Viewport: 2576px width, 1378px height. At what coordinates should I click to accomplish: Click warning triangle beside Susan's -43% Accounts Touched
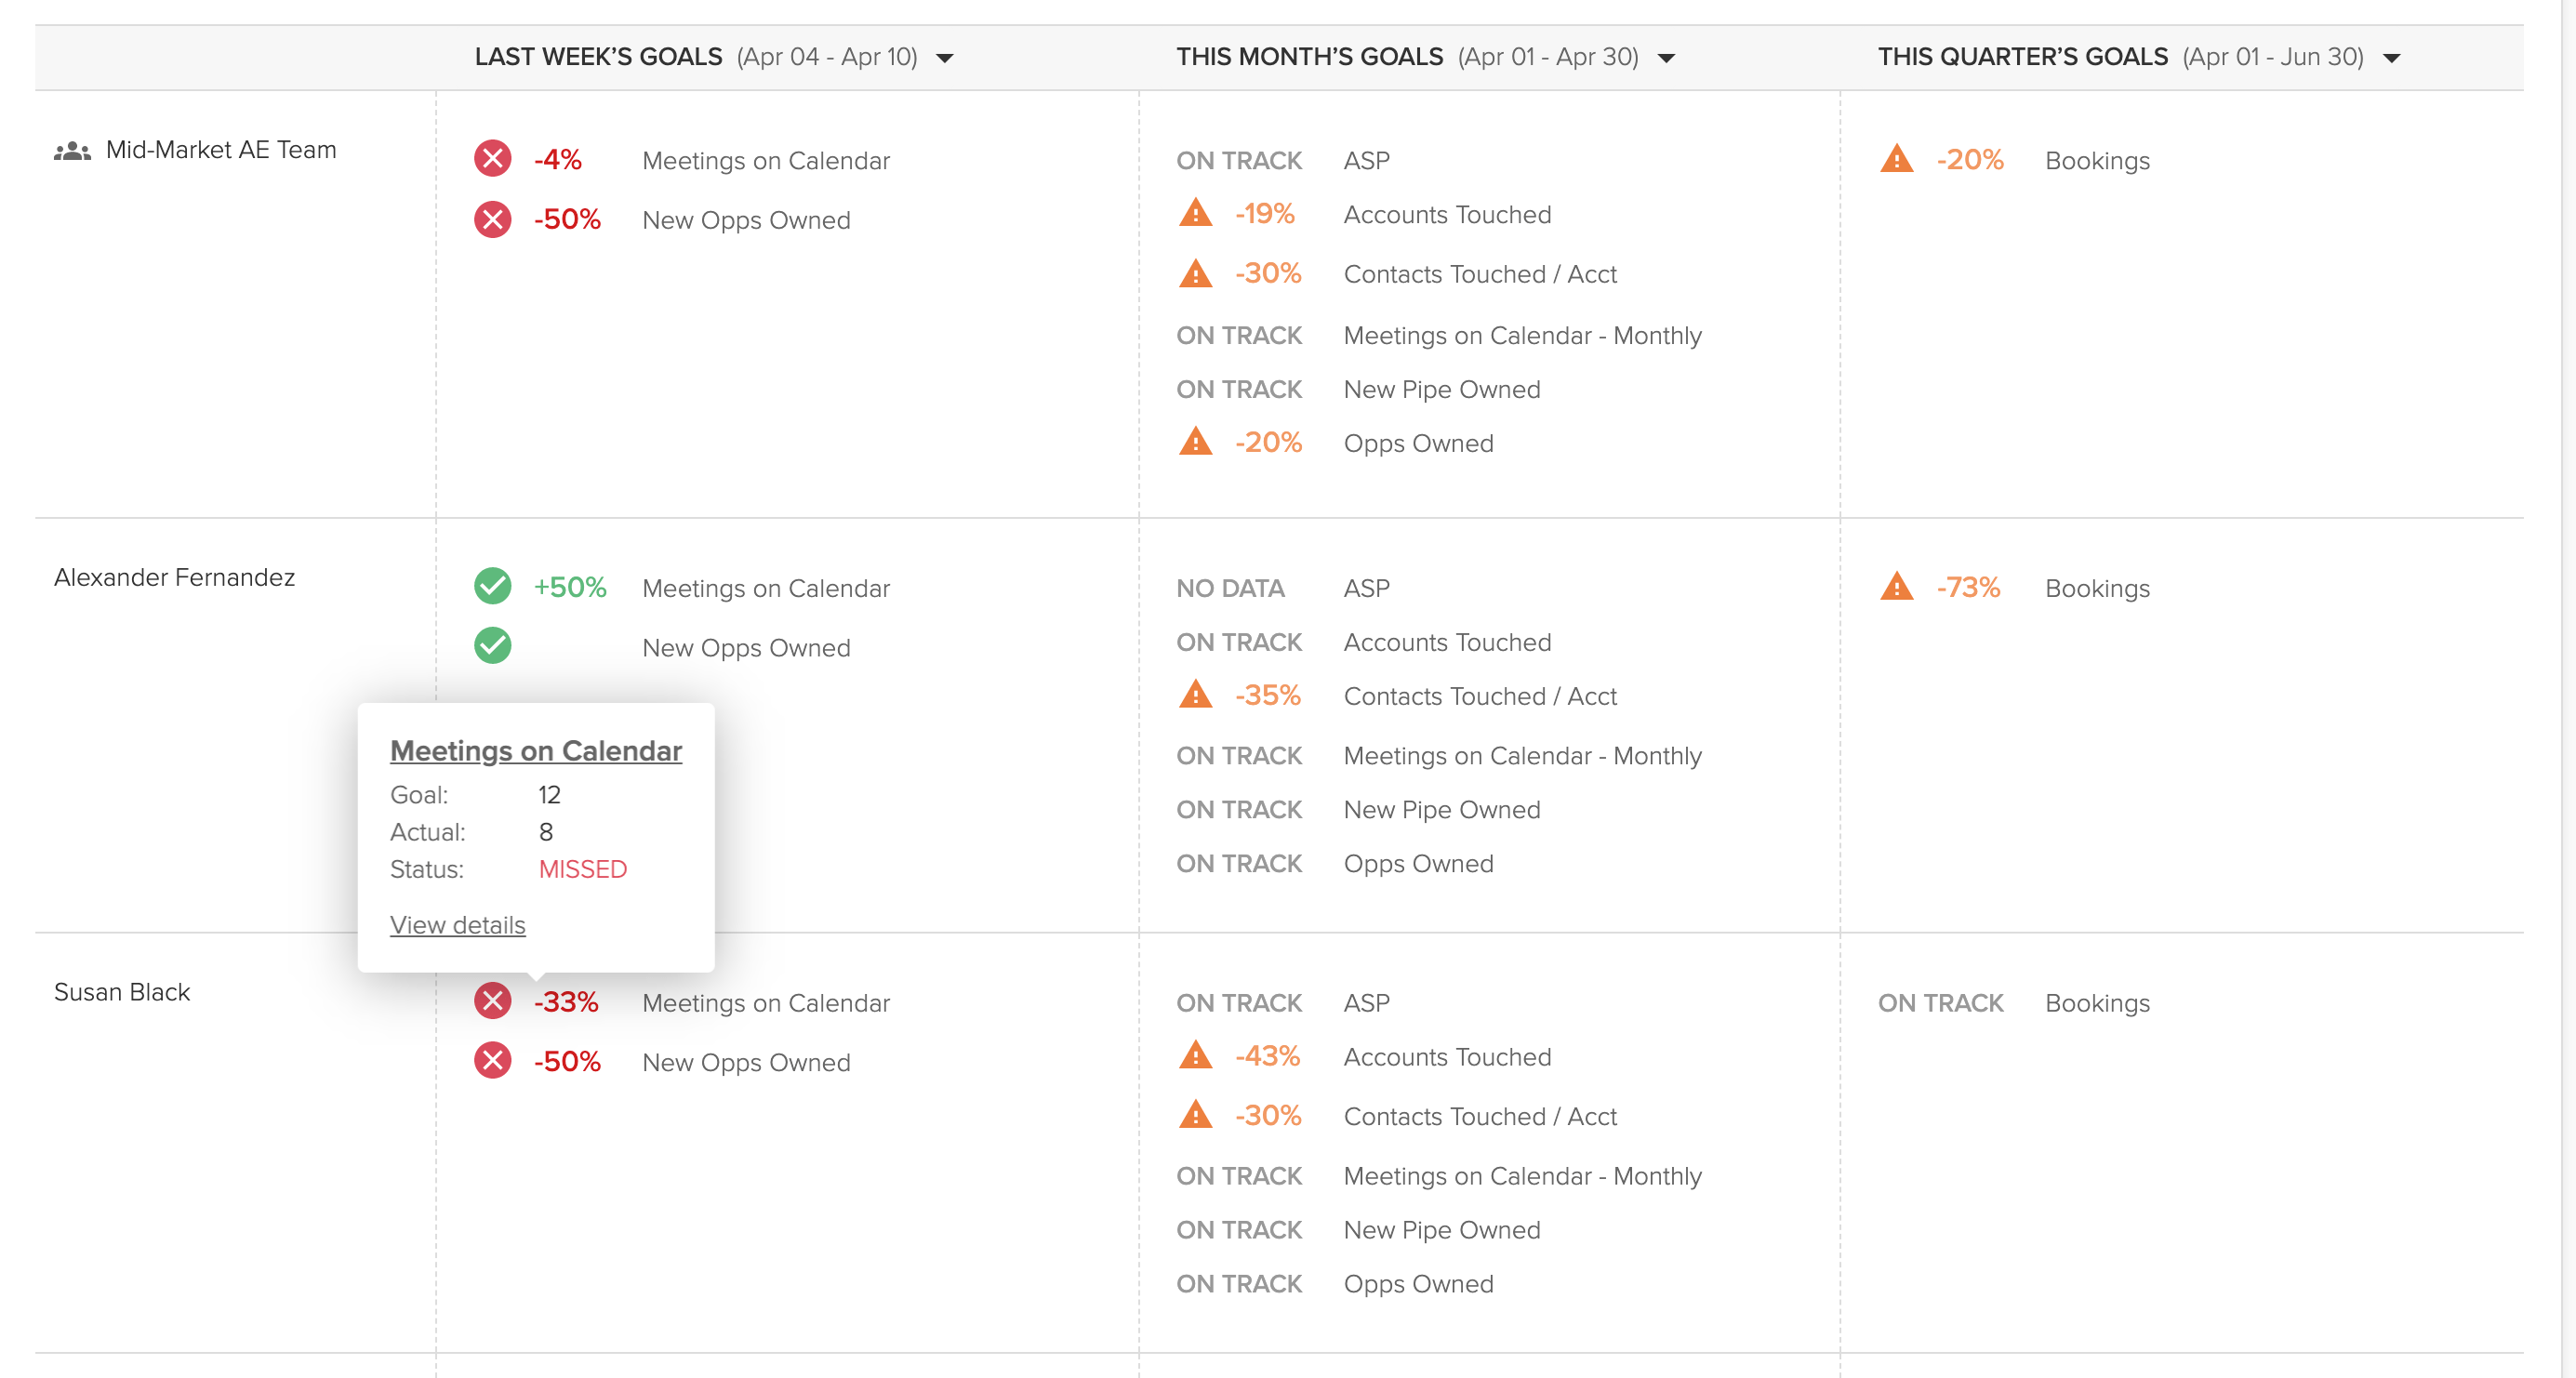pyautogui.click(x=1195, y=1056)
